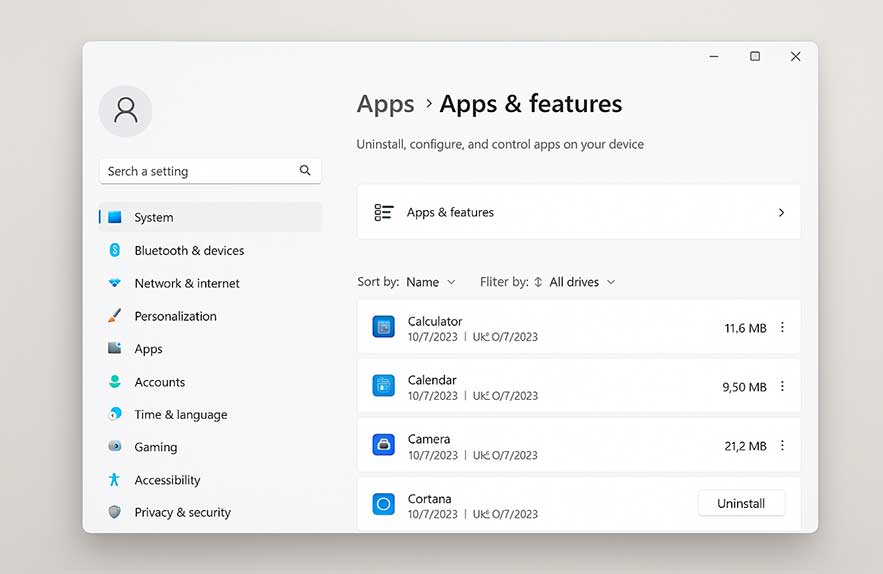This screenshot has height=574, width=883.
Task: Open Bluetooth & devices icon in sidebar
Action: coord(115,250)
